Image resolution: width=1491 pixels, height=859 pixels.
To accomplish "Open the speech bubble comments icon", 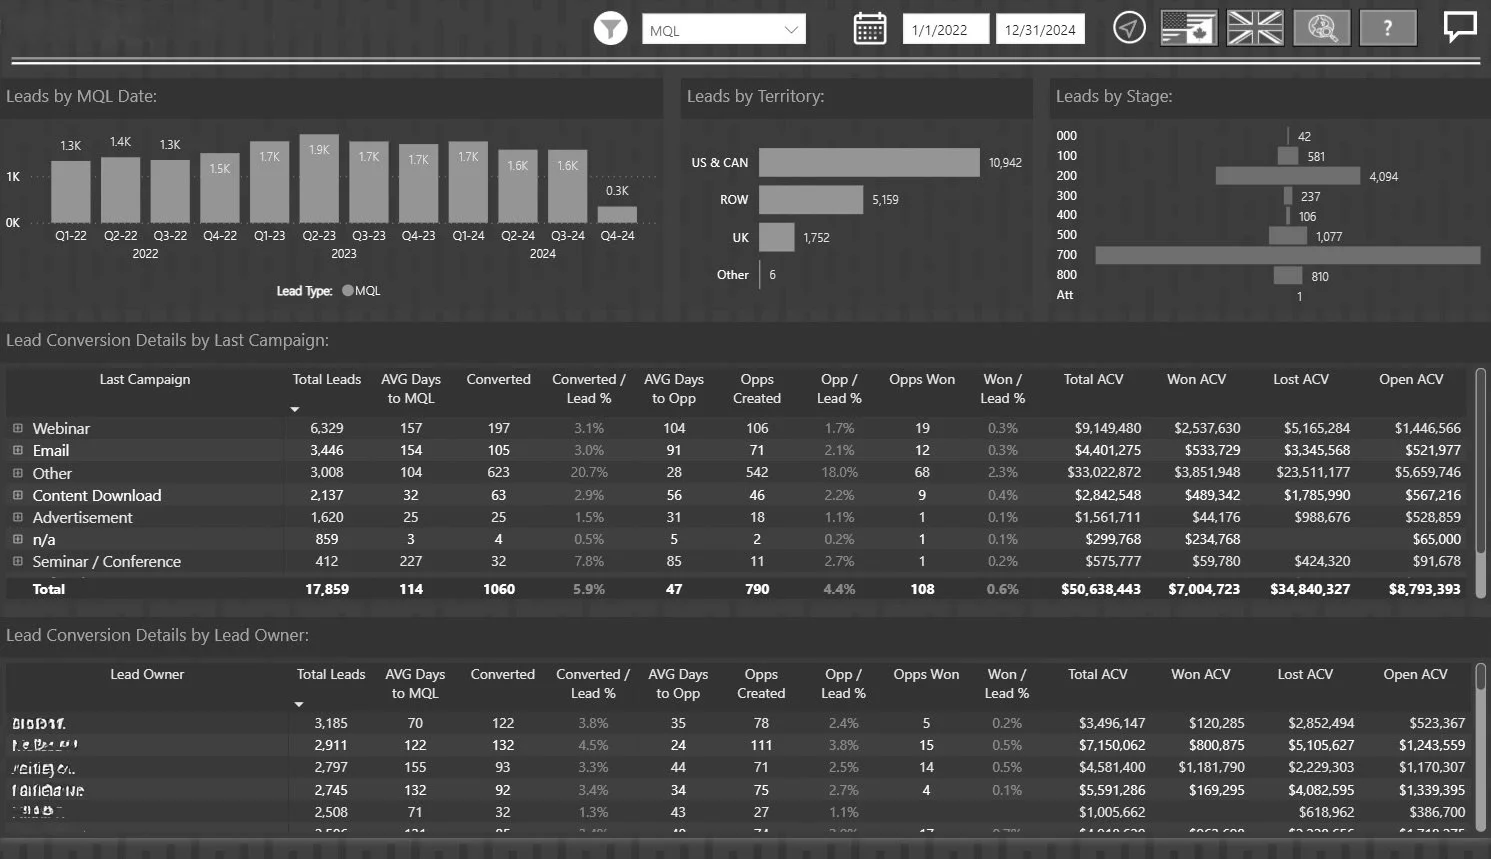I will (x=1460, y=26).
